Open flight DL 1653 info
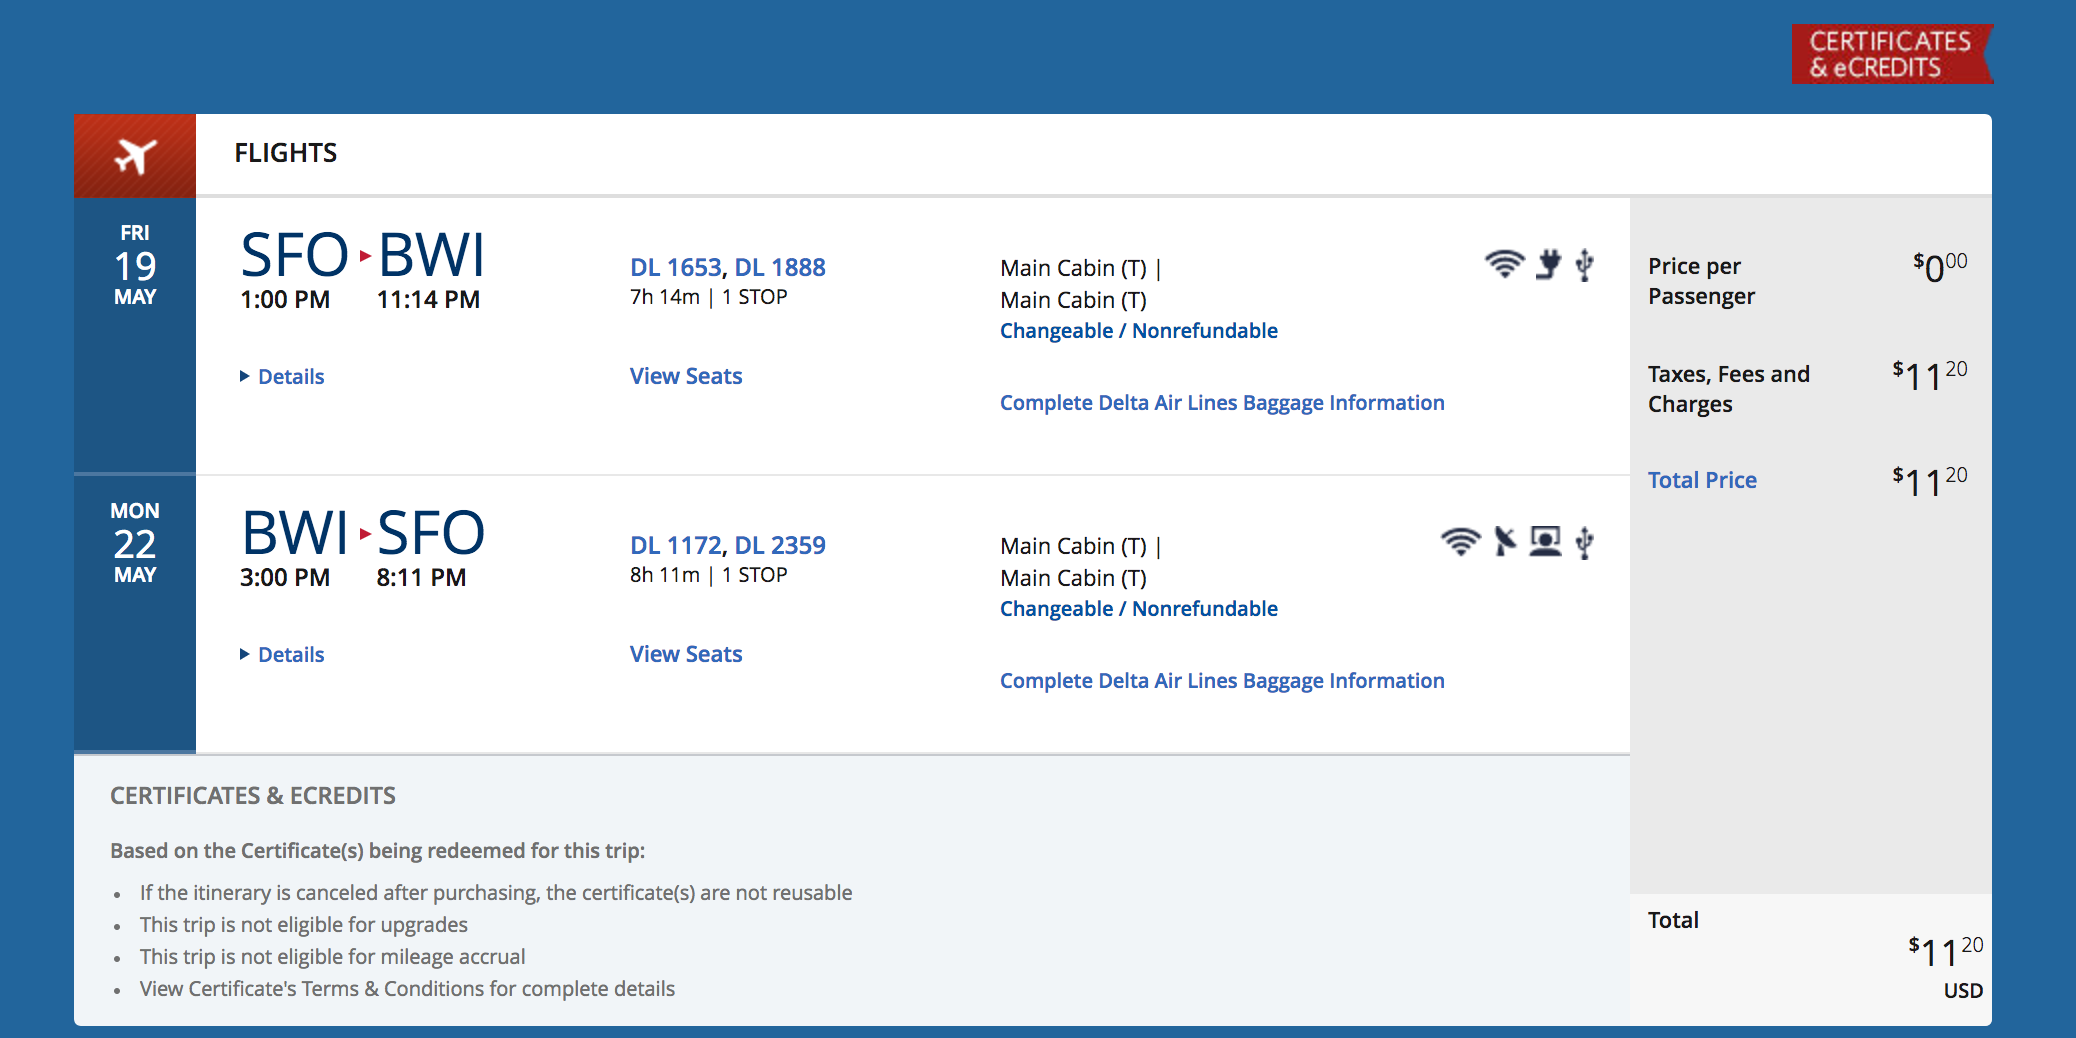Image resolution: width=2076 pixels, height=1038 pixels. click(x=676, y=268)
